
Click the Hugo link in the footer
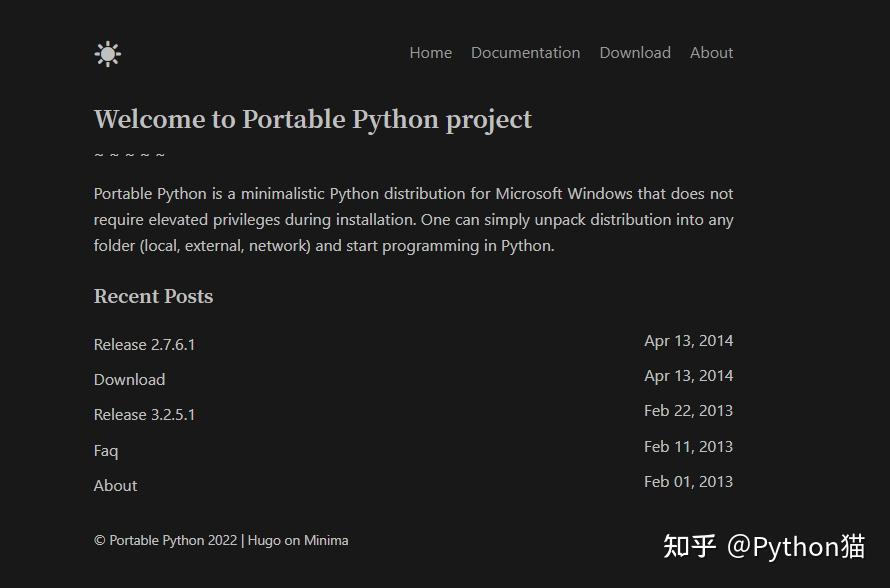click(x=266, y=540)
